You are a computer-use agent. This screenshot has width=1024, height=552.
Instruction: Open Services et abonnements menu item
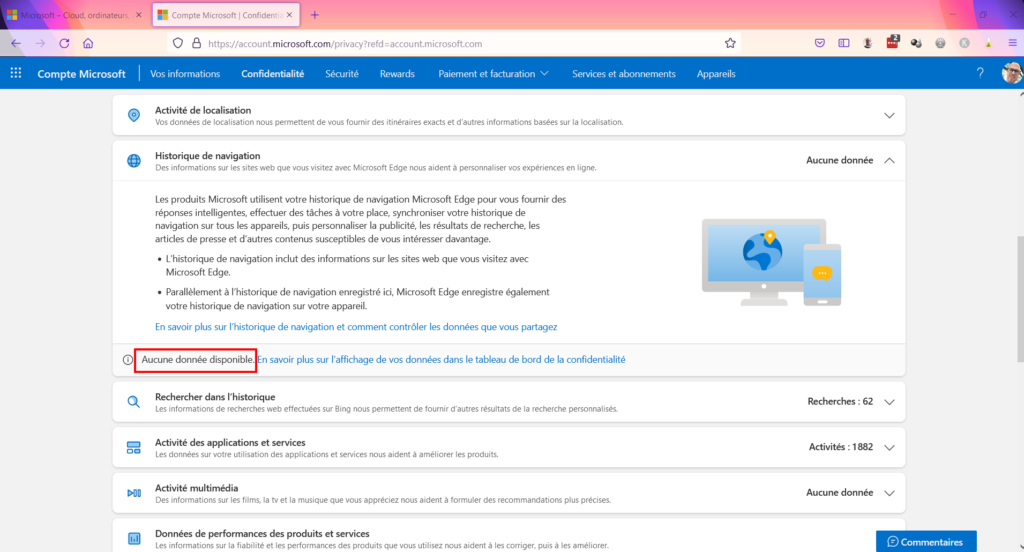pyautogui.click(x=624, y=74)
